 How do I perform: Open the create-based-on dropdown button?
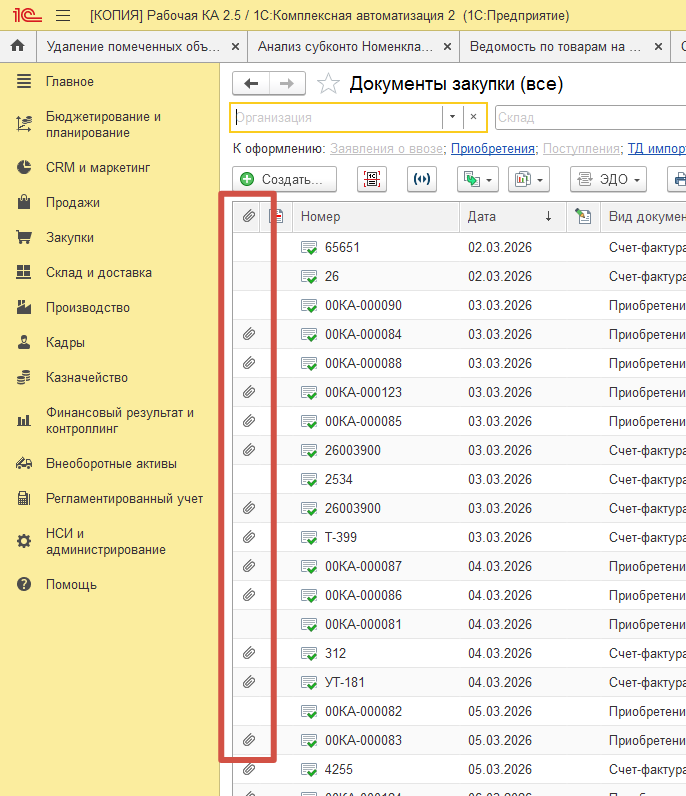477,180
